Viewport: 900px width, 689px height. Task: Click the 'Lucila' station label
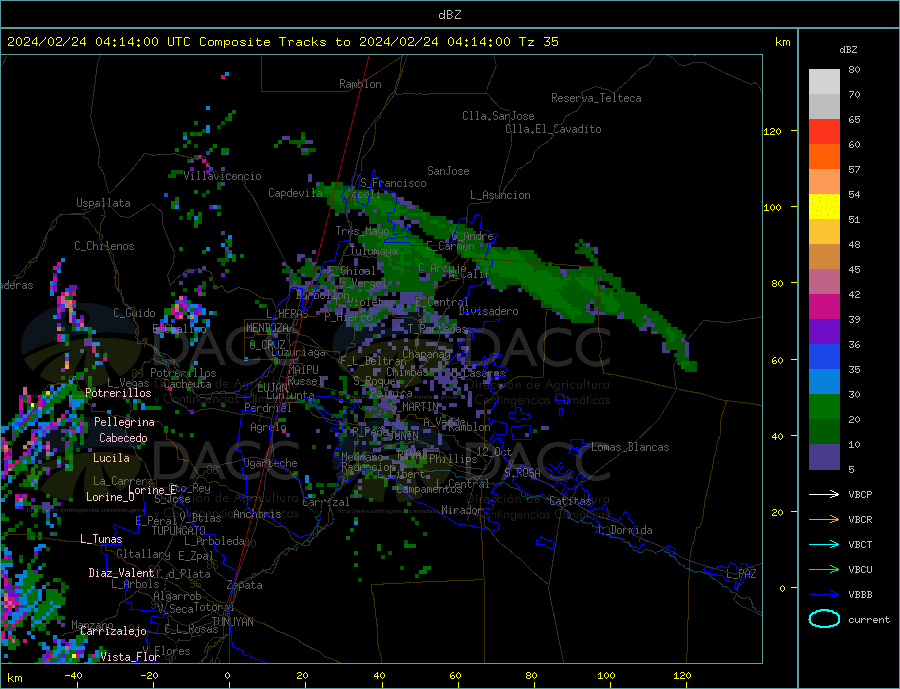pos(111,458)
